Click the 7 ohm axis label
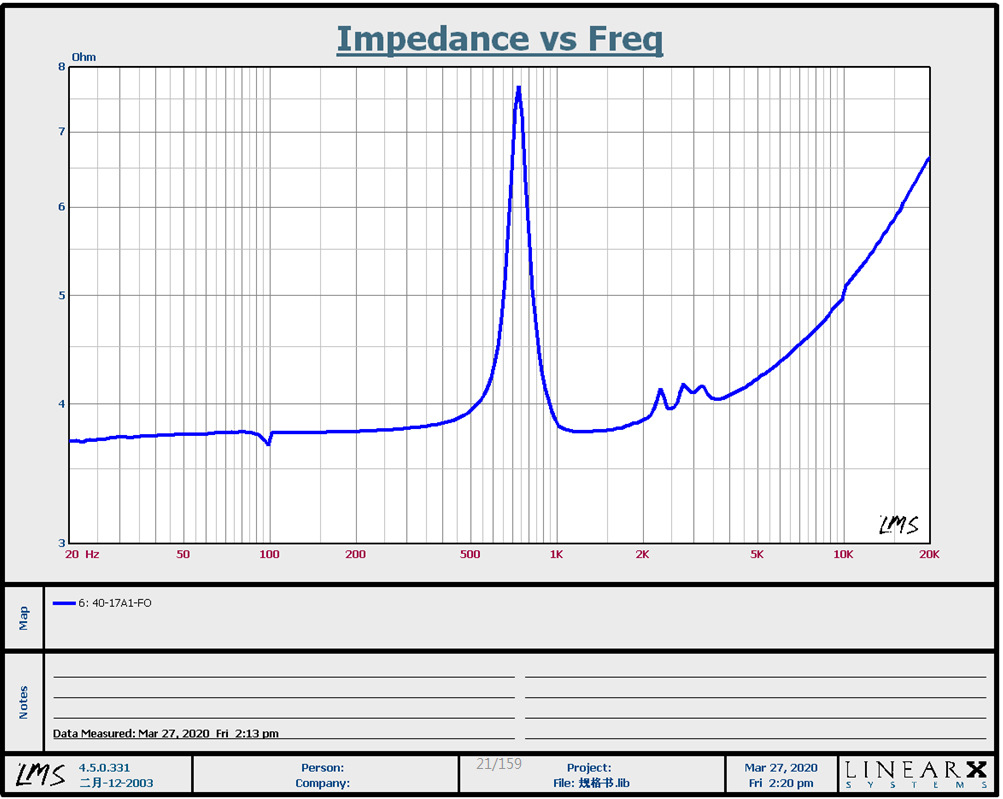Viewport: 1003px width, 799px height. (61, 132)
